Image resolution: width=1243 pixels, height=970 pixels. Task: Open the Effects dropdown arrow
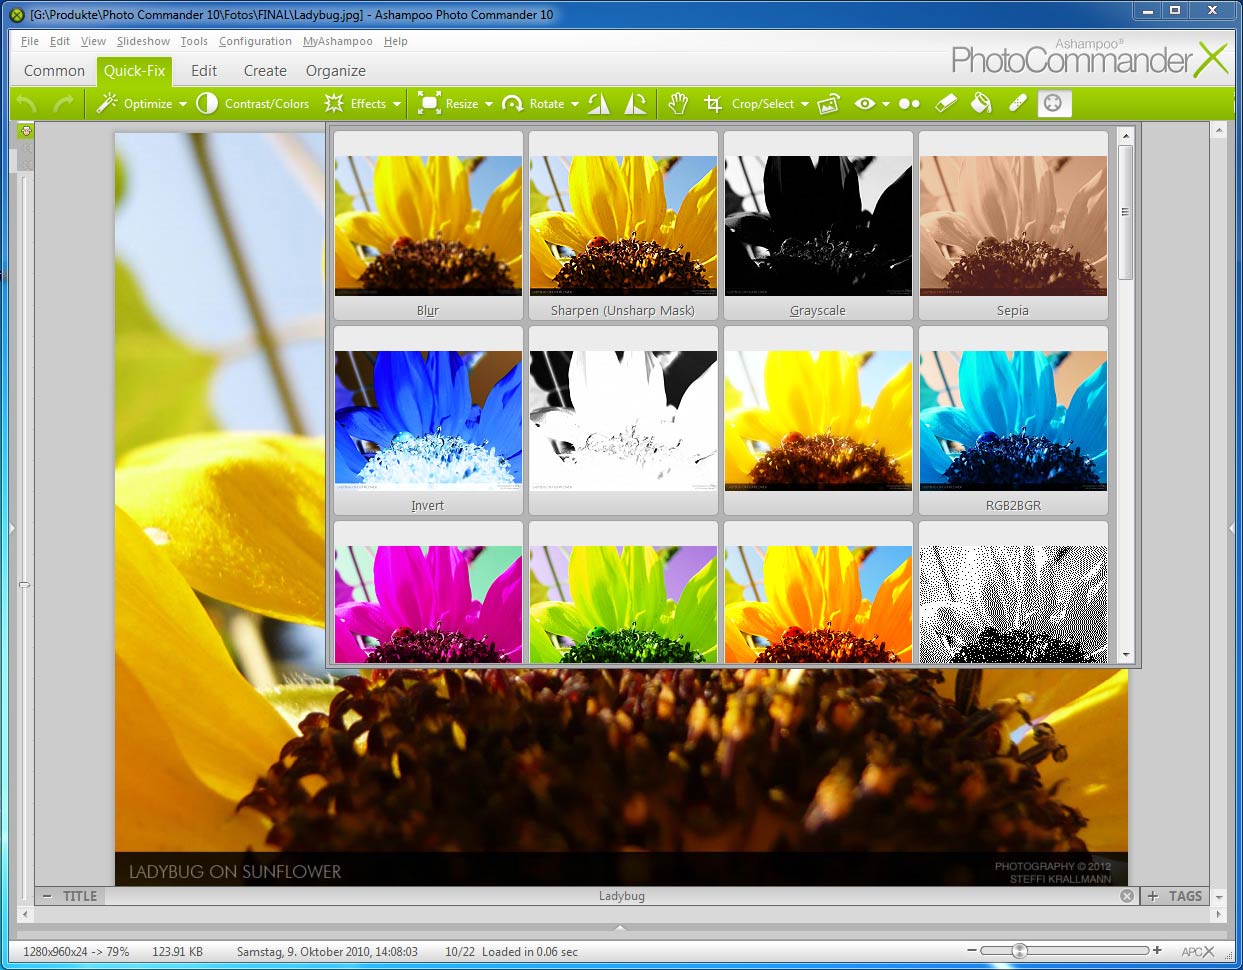[397, 104]
